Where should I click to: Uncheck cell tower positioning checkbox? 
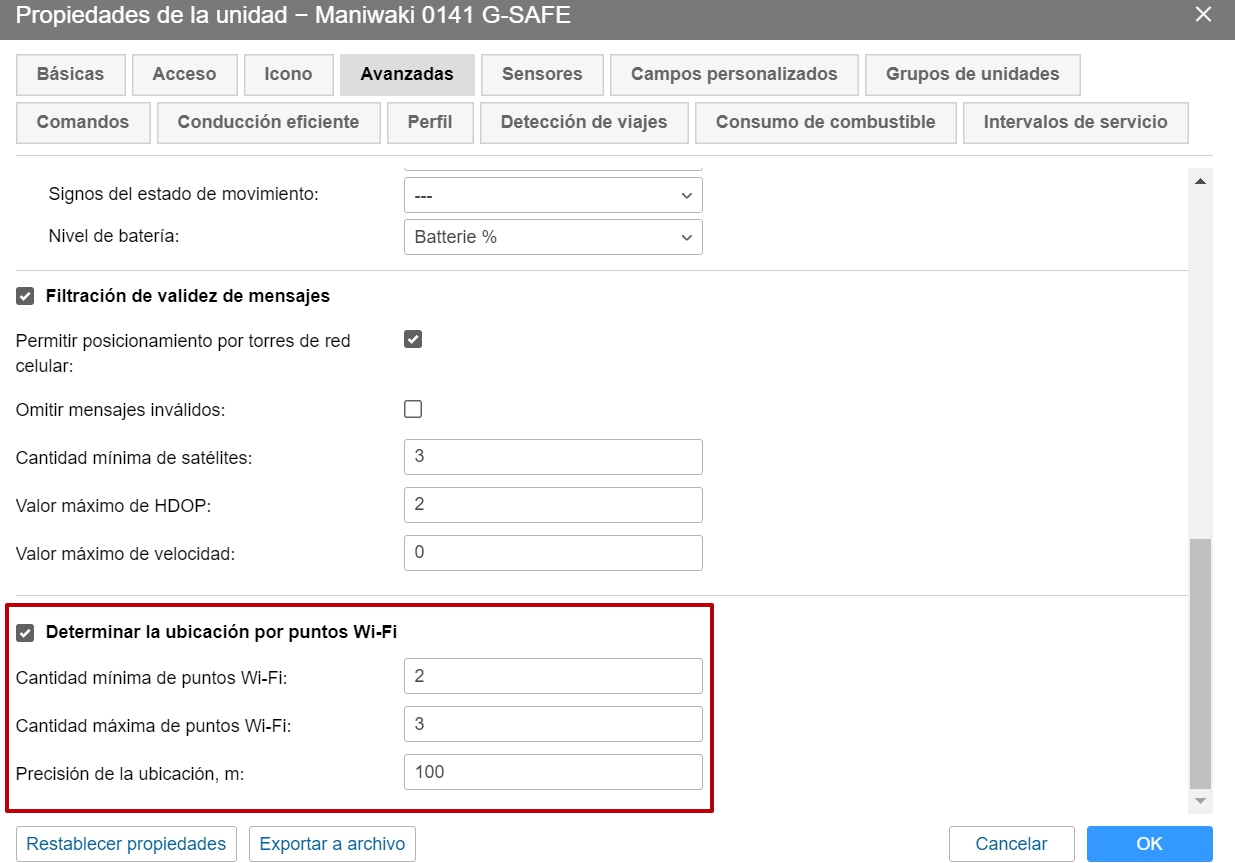[x=413, y=339]
